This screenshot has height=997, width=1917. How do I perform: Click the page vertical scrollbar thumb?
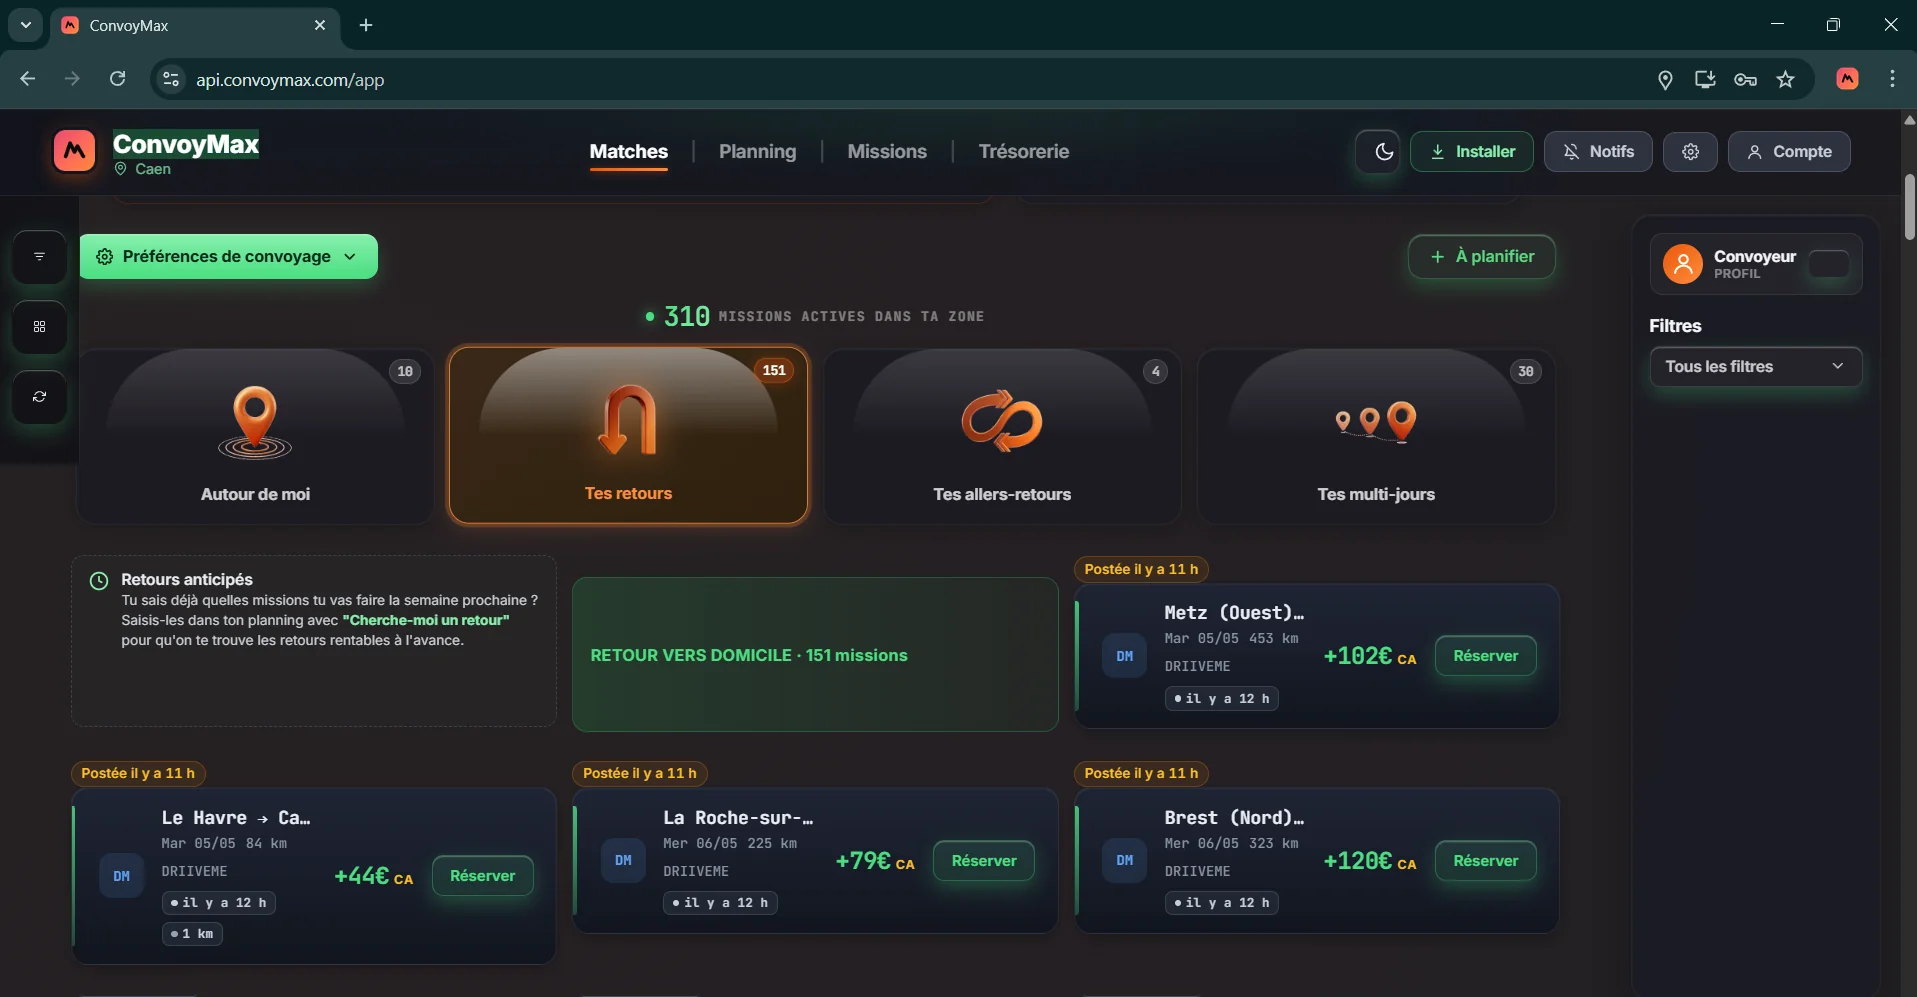1909,206
